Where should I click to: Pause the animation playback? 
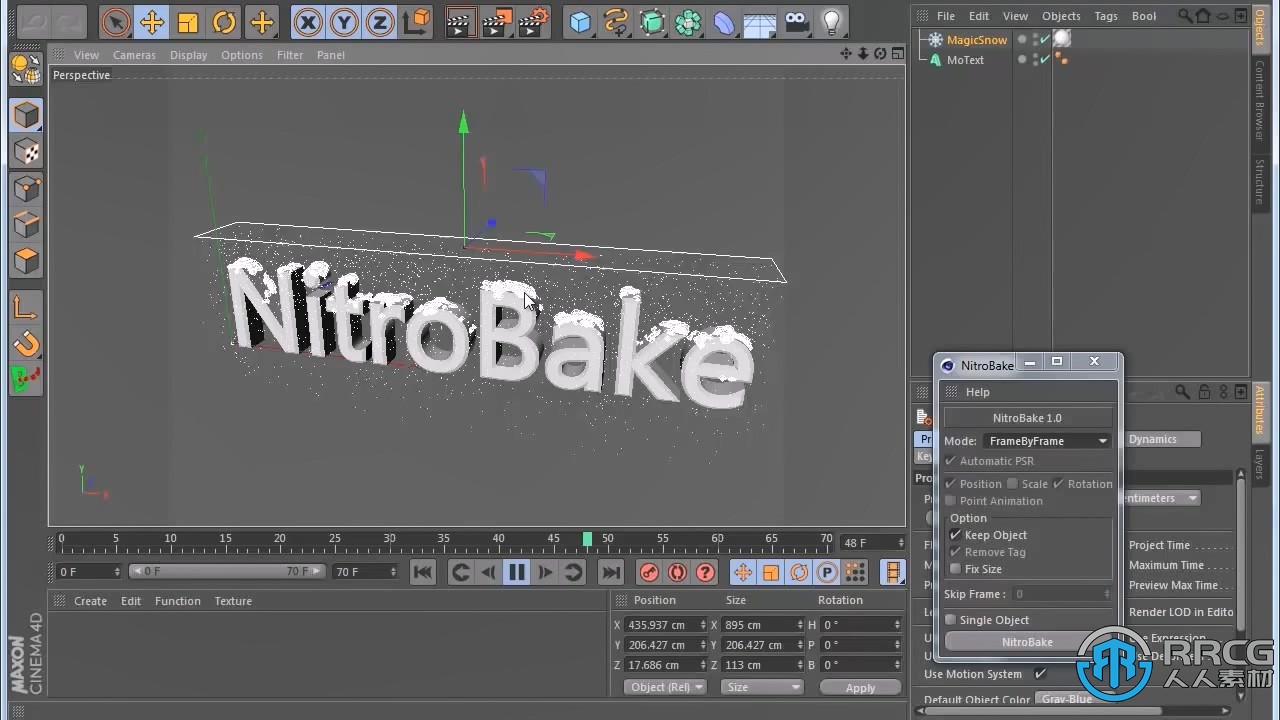tap(516, 572)
